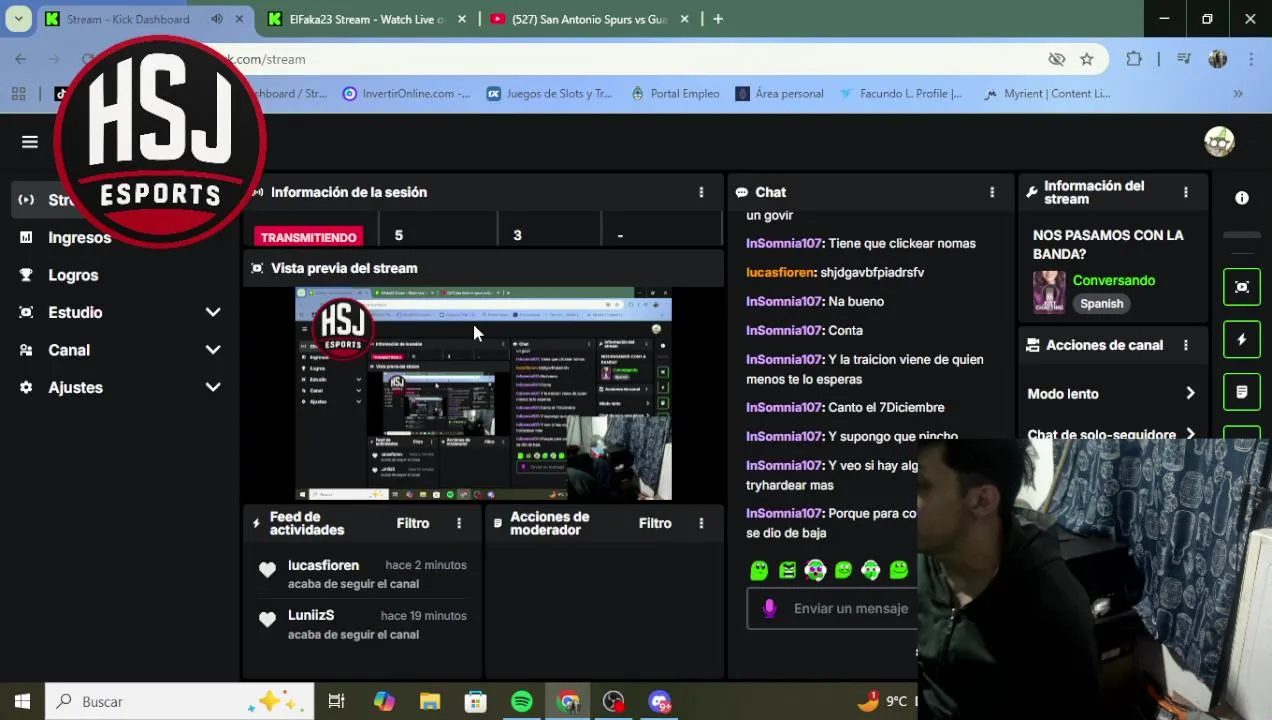Screen dimensions: 1272x720
Task: Click the Conversando category link
Action: tap(1114, 280)
